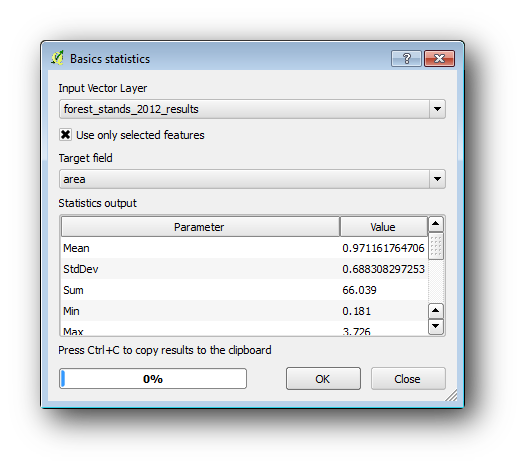
Task: Click OK to compute statistics
Action: click(323, 379)
